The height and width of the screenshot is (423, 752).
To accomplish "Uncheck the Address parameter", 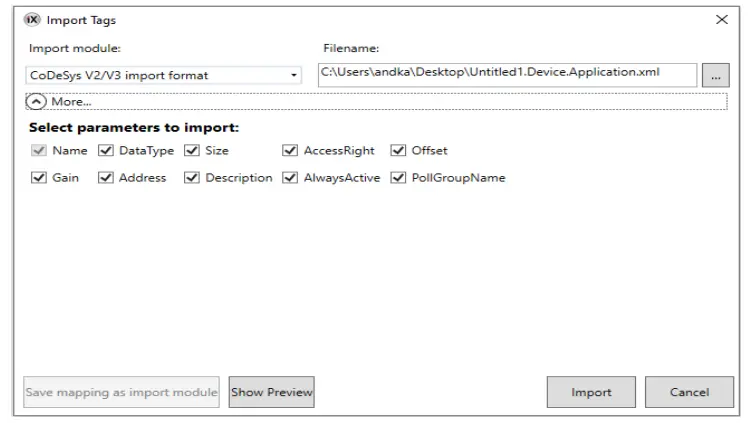I will (x=106, y=178).
